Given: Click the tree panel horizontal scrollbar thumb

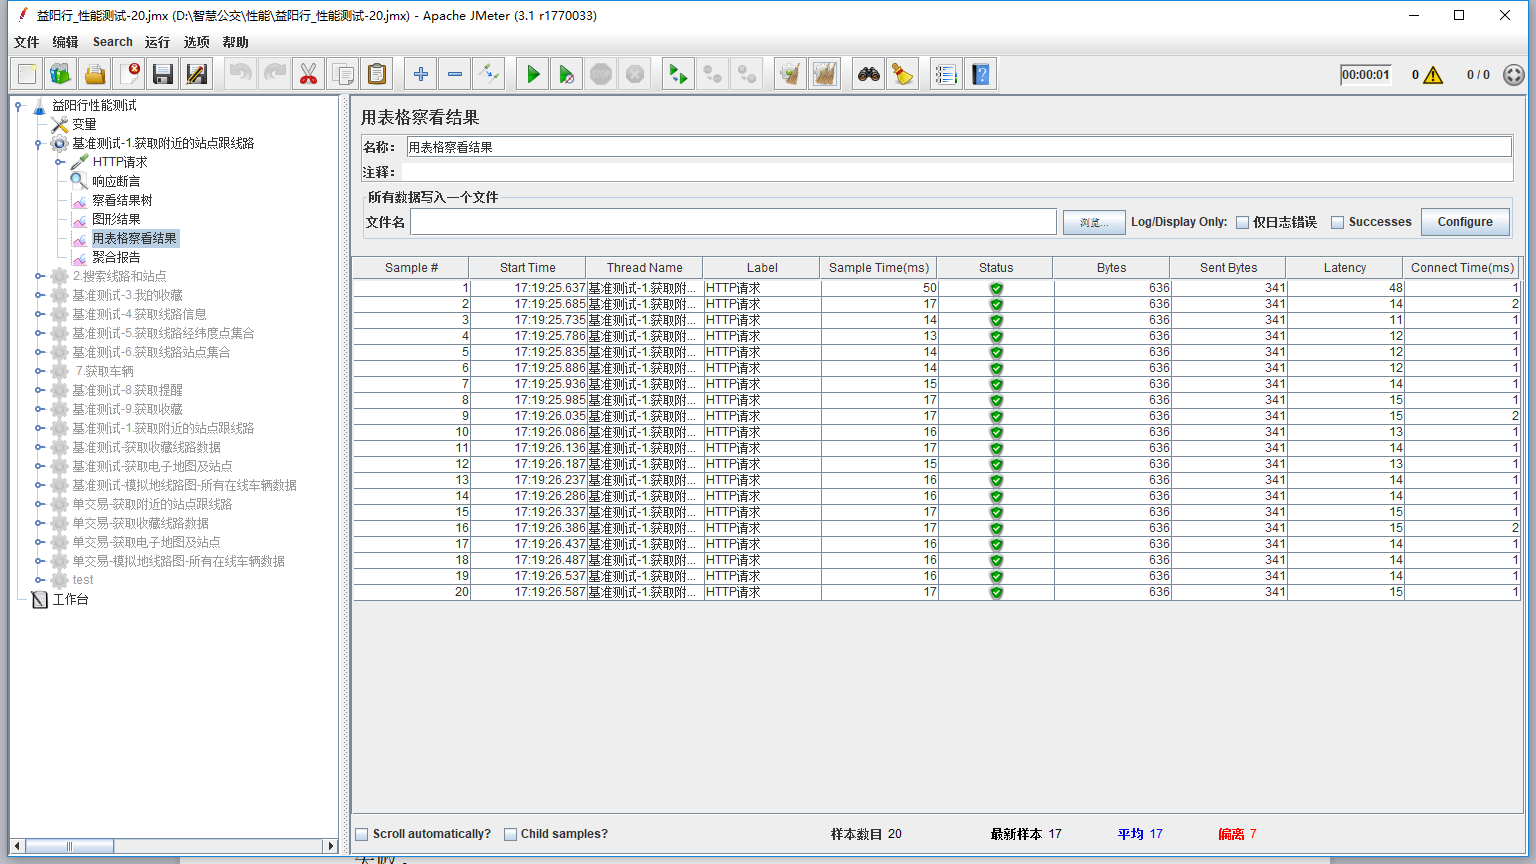Looking at the screenshot, I should pyautogui.click(x=69, y=846).
